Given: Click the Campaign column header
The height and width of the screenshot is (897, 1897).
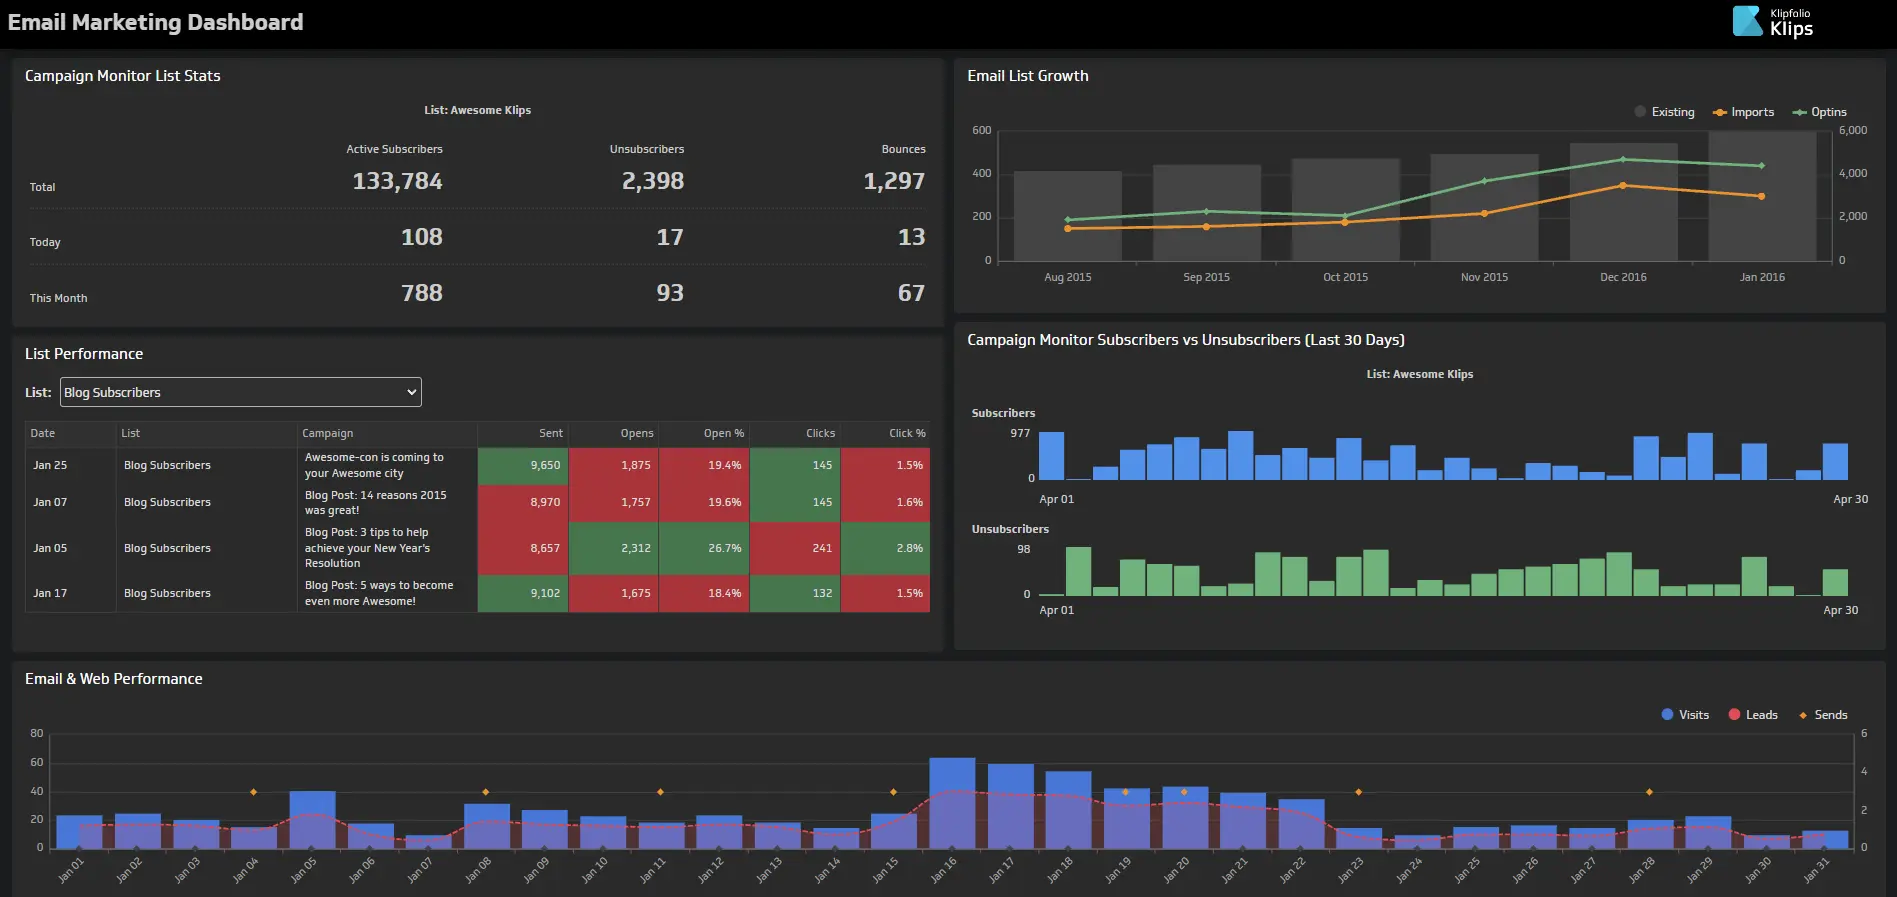Looking at the screenshot, I should pos(328,433).
